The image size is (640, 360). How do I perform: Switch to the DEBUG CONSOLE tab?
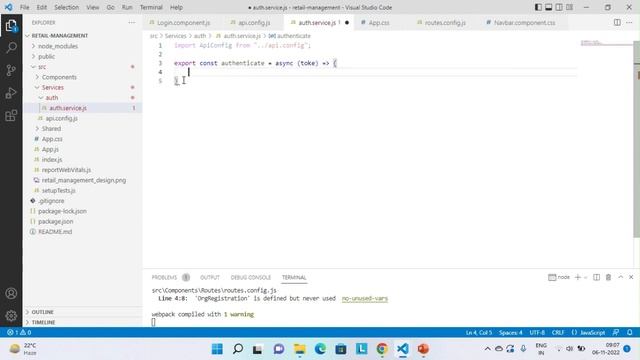[x=251, y=278]
